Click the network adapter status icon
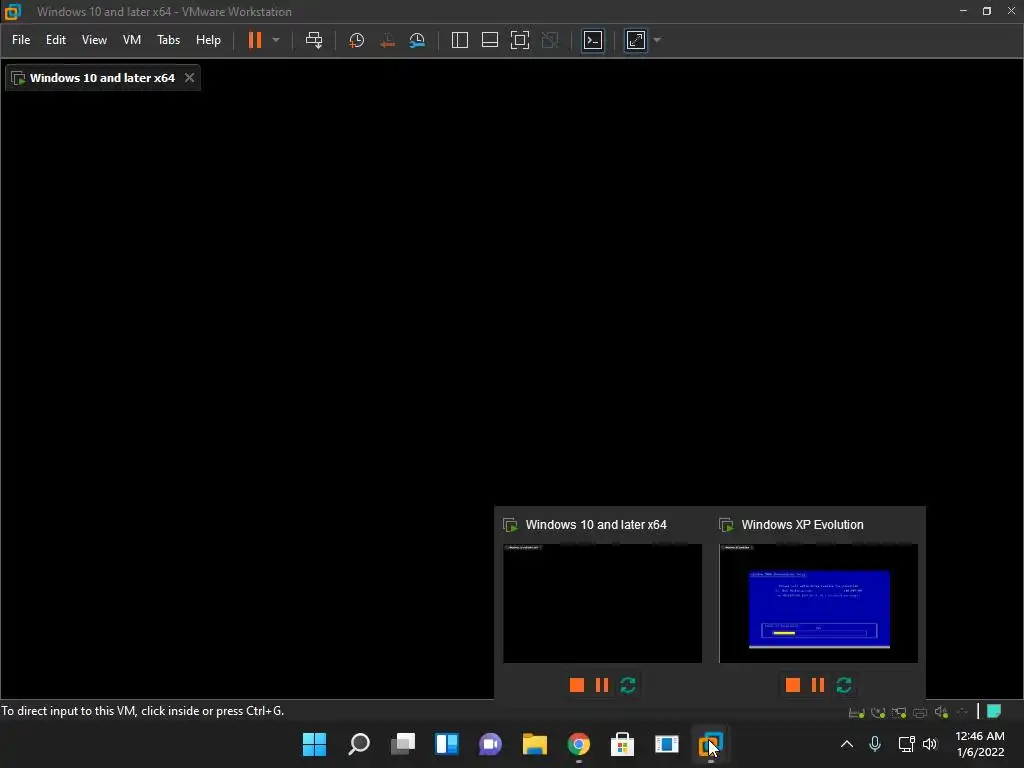 [899, 712]
